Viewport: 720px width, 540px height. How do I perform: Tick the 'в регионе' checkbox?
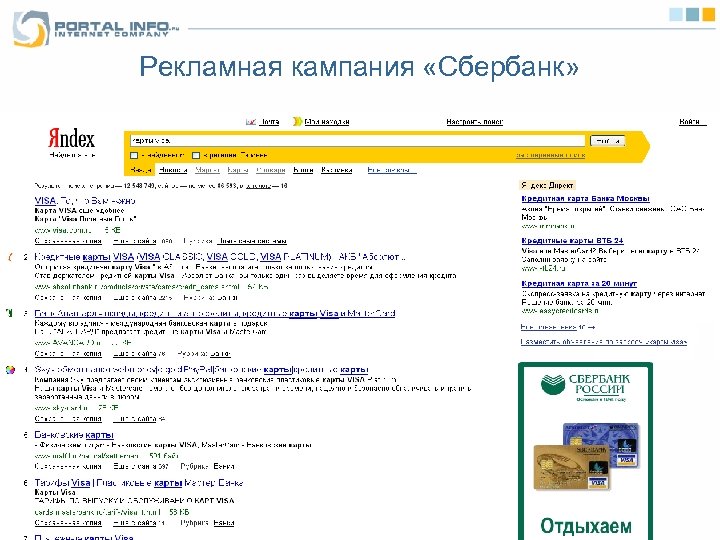[x=196, y=156]
